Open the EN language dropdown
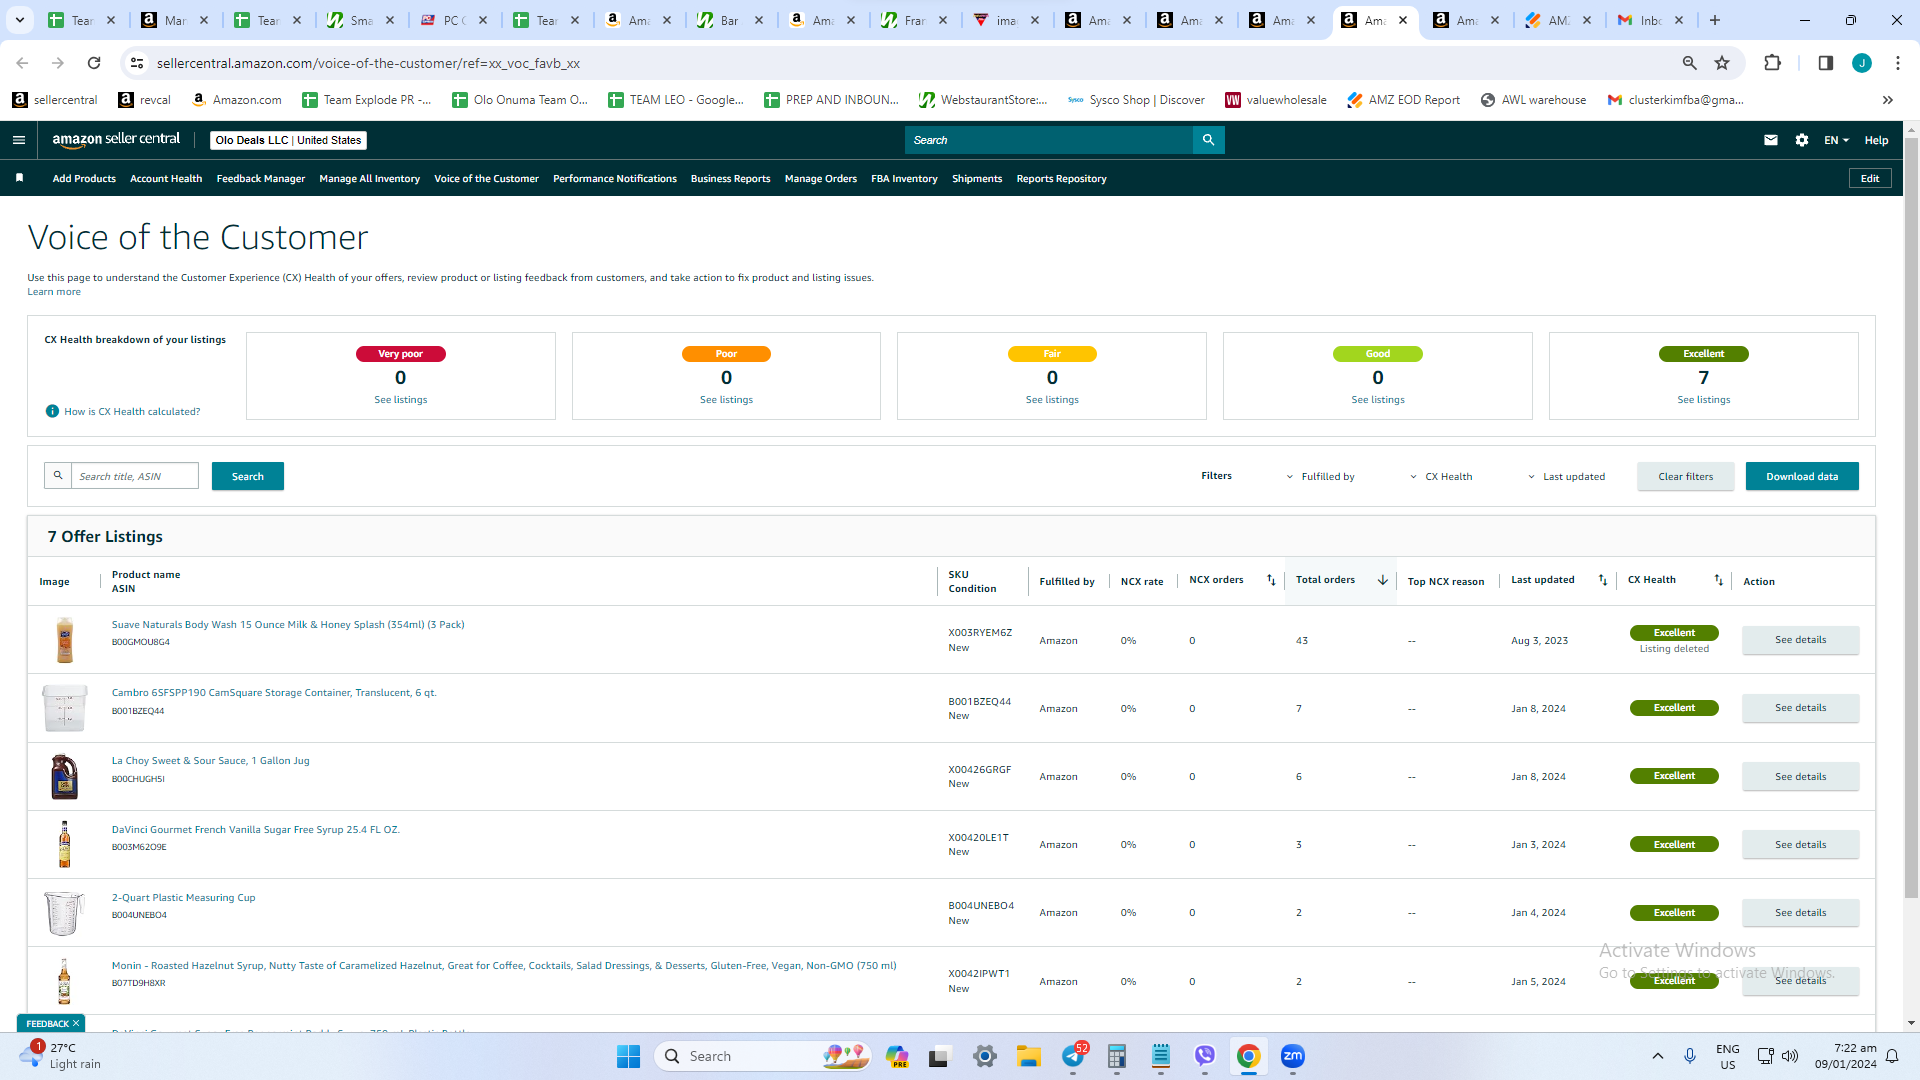The width and height of the screenshot is (1920, 1080). [1836, 140]
